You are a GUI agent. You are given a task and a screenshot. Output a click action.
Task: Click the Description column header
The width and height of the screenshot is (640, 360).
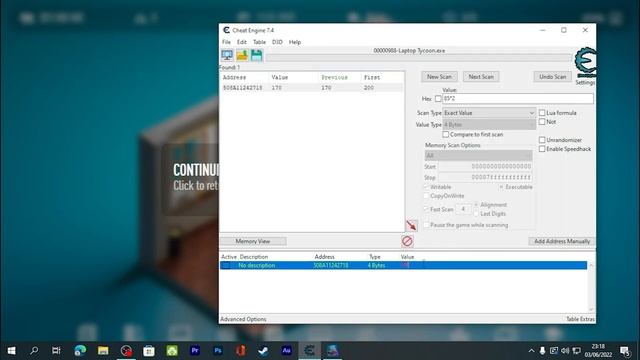[253, 257]
